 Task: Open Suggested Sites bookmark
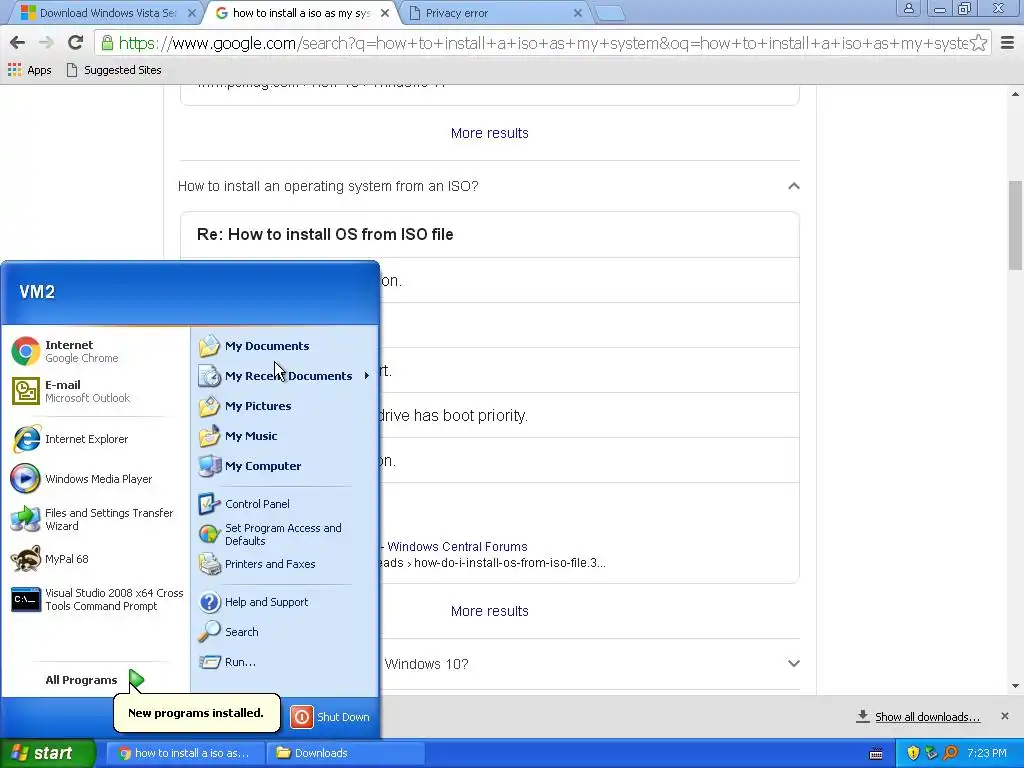coord(114,70)
